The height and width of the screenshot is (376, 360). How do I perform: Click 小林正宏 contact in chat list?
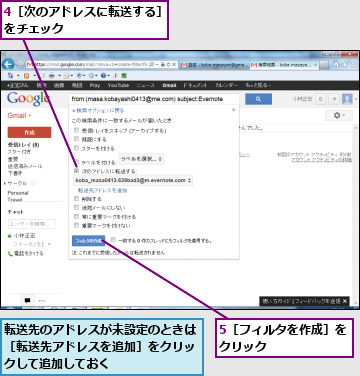[x=24, y=236]
